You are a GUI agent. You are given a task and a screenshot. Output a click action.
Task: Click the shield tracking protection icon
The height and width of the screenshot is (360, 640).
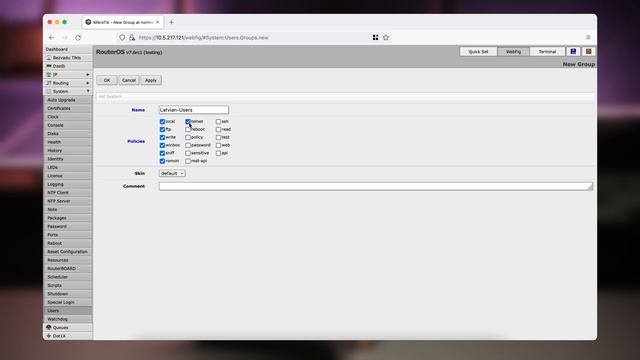122,38
